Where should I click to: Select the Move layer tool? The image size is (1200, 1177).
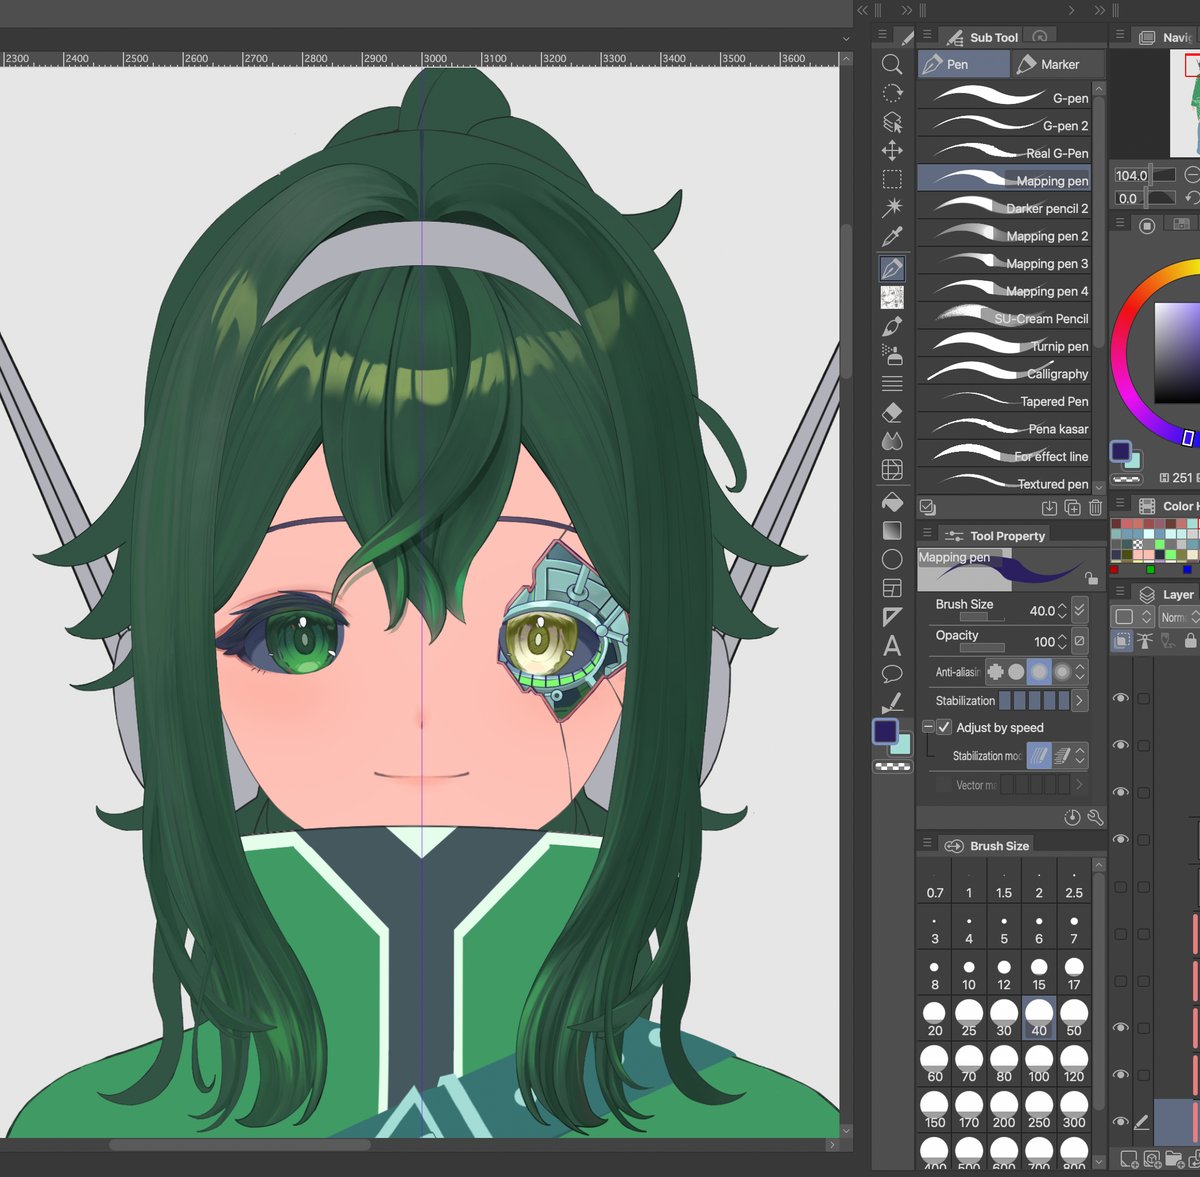pos(892,150)
